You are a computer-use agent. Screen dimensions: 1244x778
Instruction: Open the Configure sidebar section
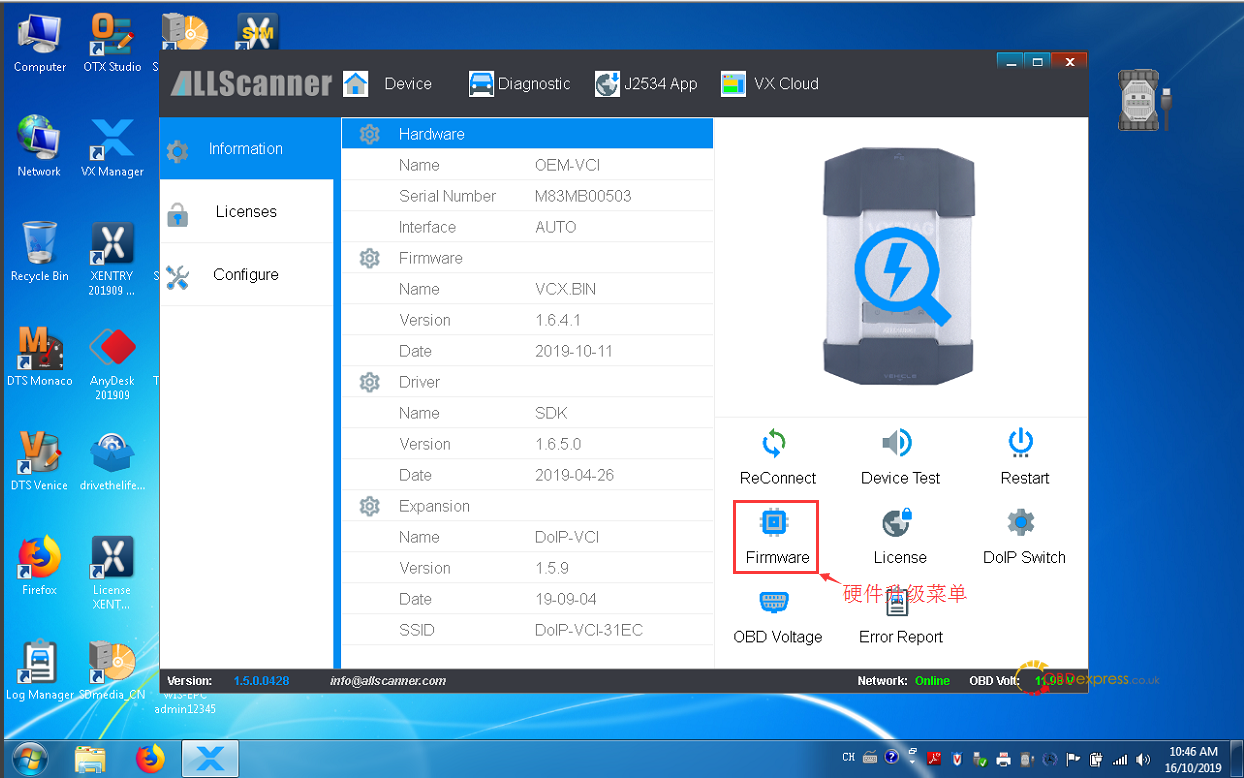click(246, 275)
